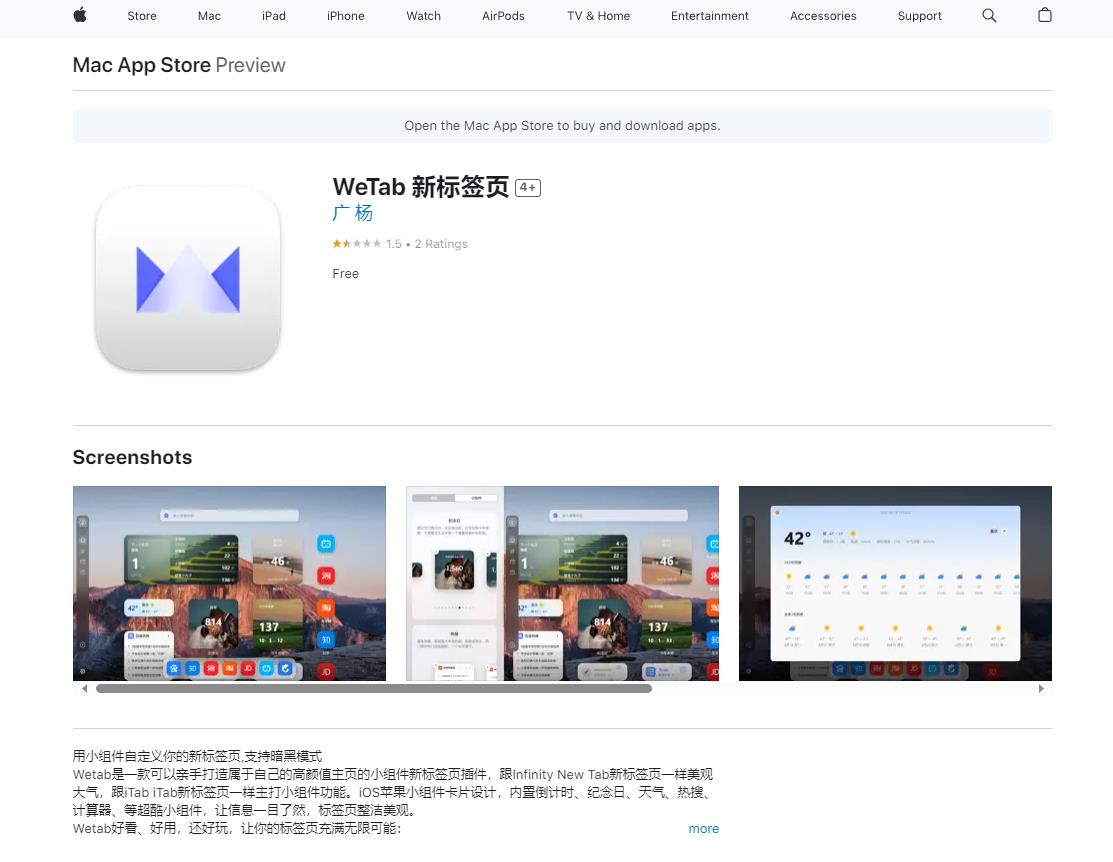Open the weather forecast screenshot
The height and width of the screenshot is (862, 1113).
(x=894, y=583)
